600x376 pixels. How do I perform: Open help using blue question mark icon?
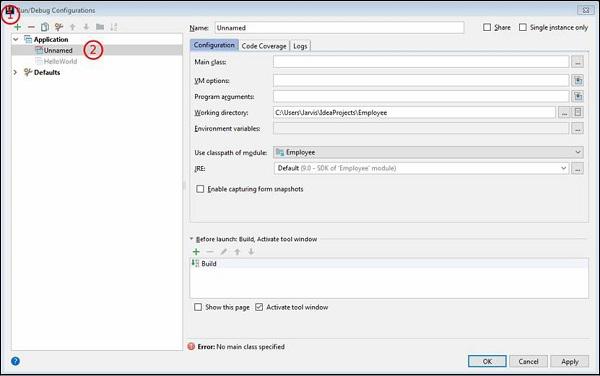point(15,361)
